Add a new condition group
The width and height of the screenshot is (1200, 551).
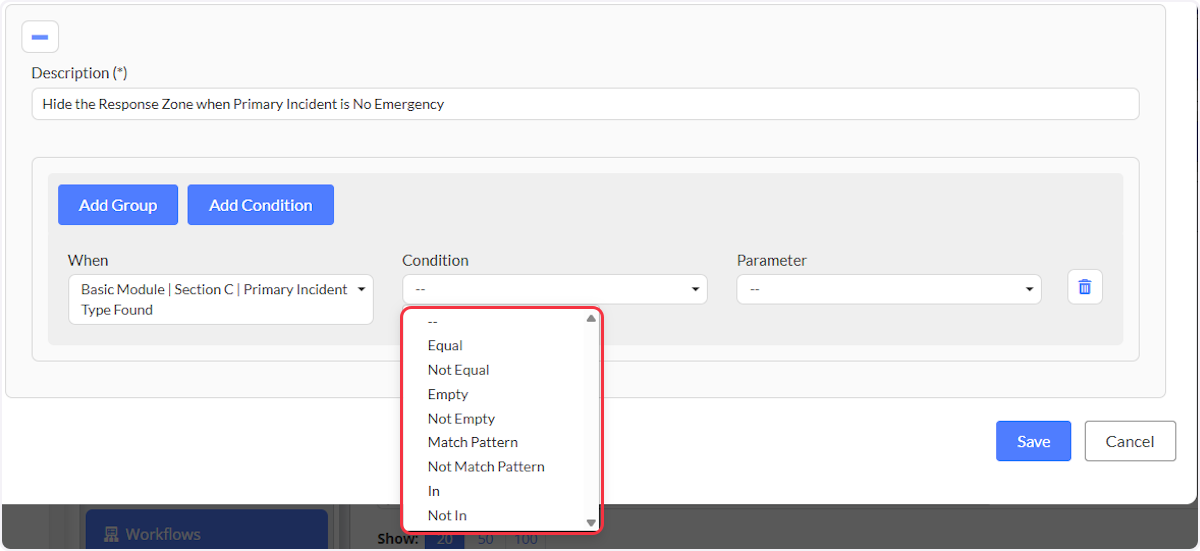pyautogui.click(x=118, y=205)
